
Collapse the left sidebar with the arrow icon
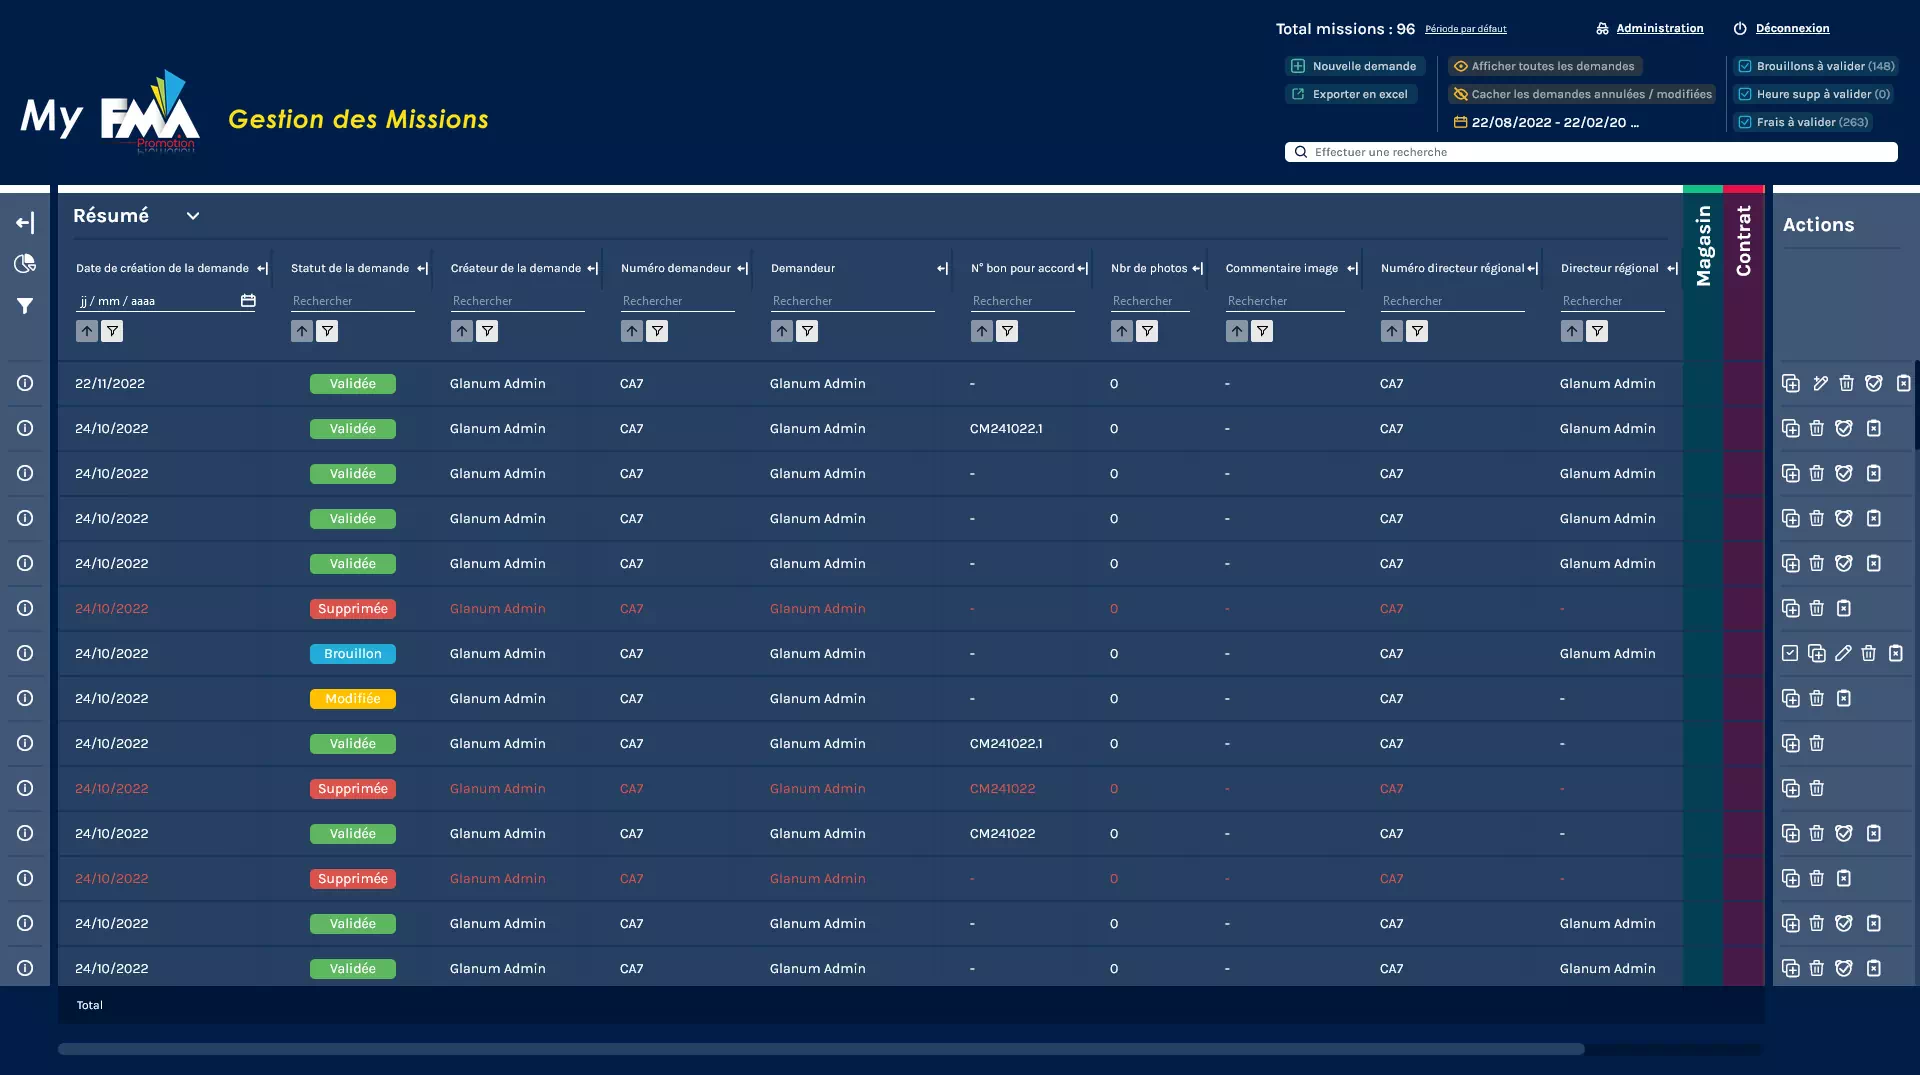25,222
